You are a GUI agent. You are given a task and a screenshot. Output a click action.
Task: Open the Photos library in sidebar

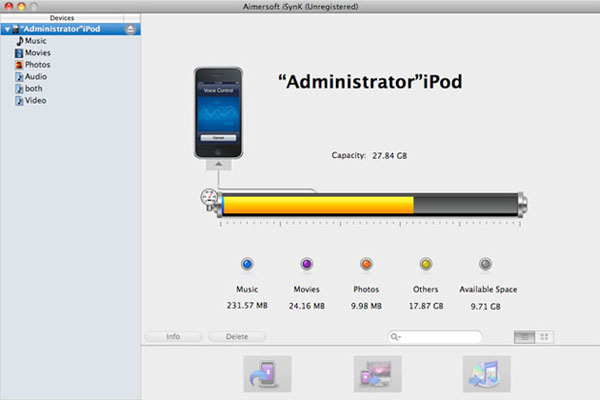click(x=38, y=65)
